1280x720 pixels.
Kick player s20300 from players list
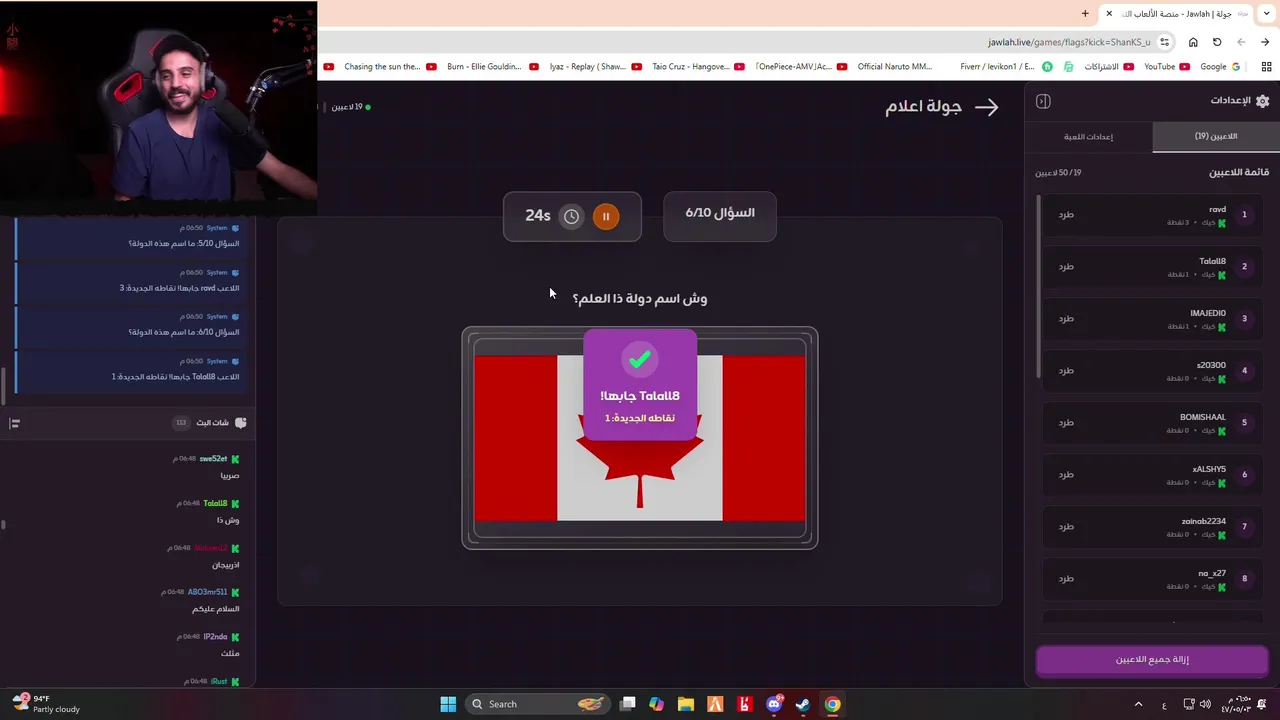pos(1066,371)
